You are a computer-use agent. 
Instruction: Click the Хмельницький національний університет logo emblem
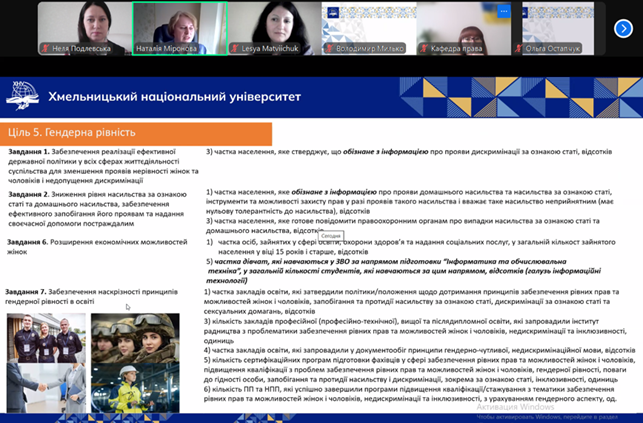(x=23, y=96)
